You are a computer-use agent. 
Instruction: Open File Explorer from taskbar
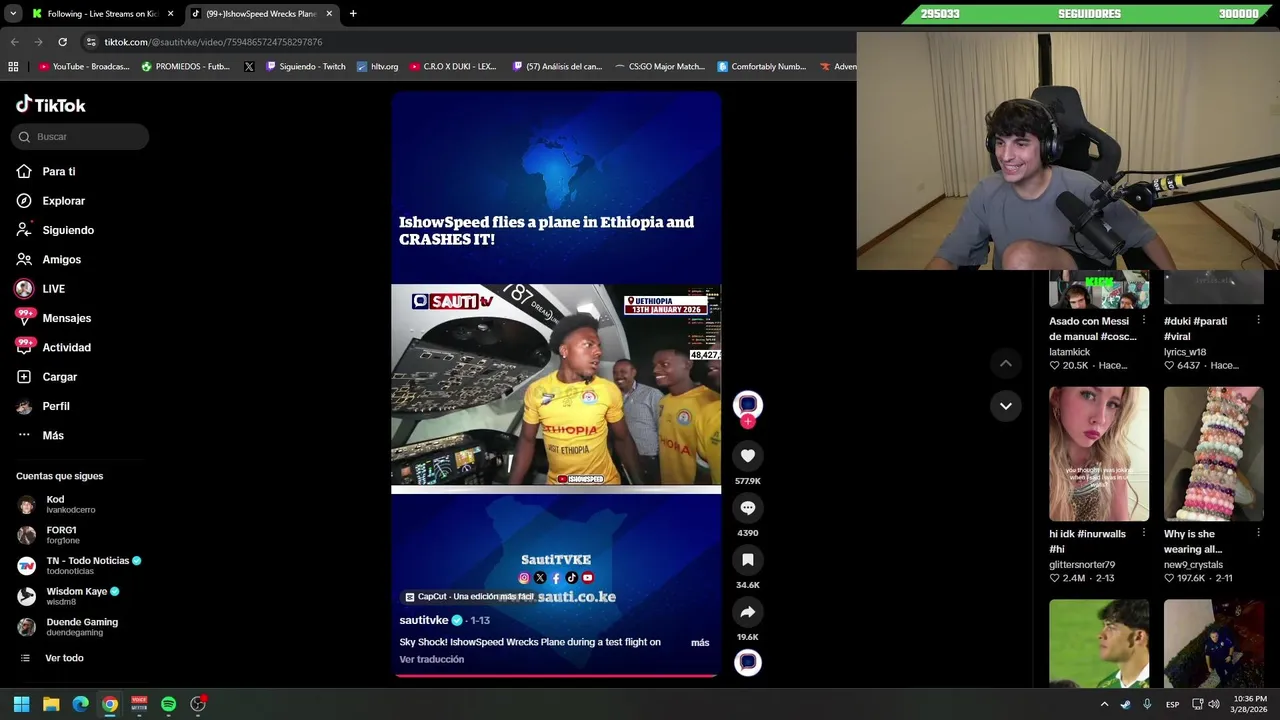point(51,704)
